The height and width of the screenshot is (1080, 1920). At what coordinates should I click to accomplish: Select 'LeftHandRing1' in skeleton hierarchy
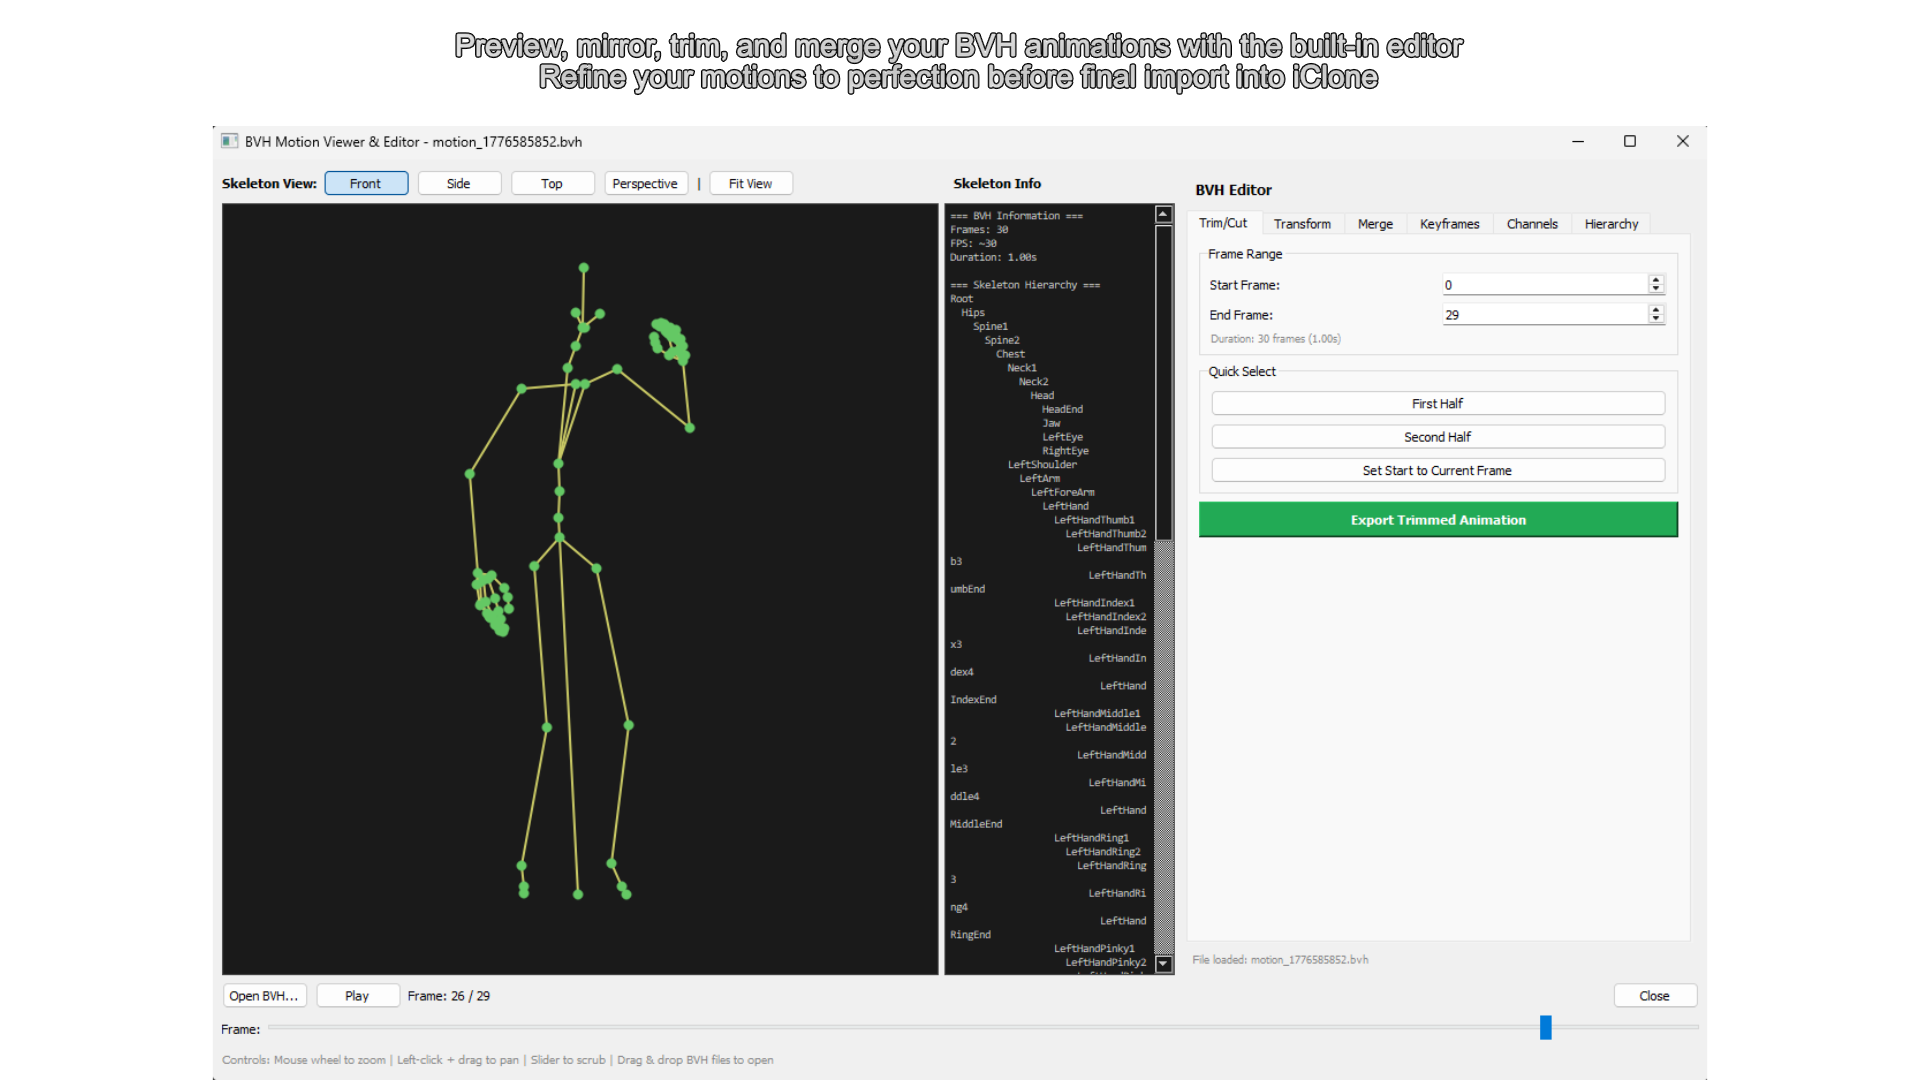1091,838
